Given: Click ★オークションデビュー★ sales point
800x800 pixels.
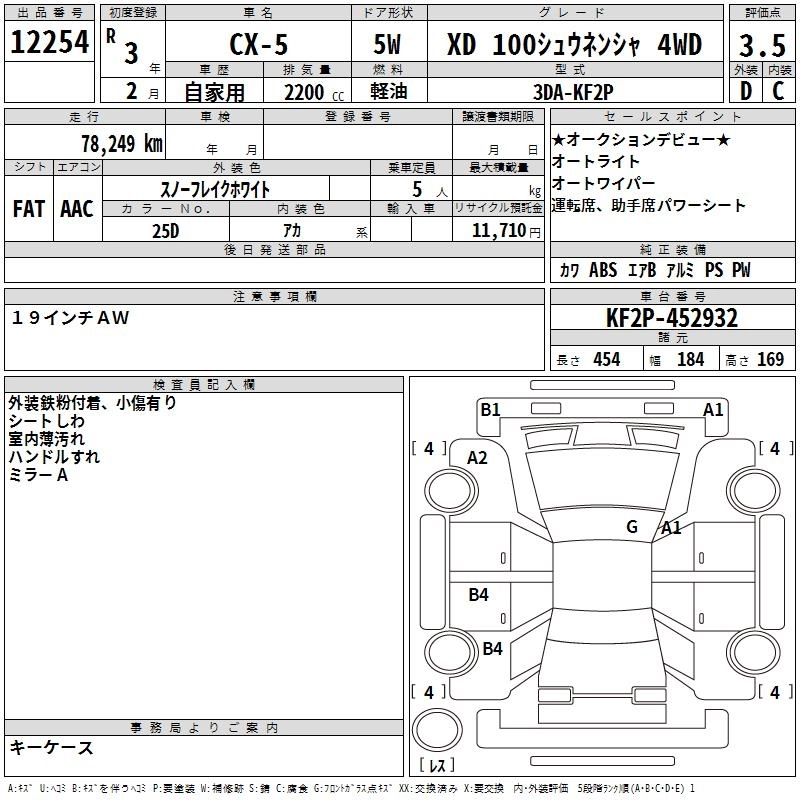Looking at the screenshot, I should (641, 139).
